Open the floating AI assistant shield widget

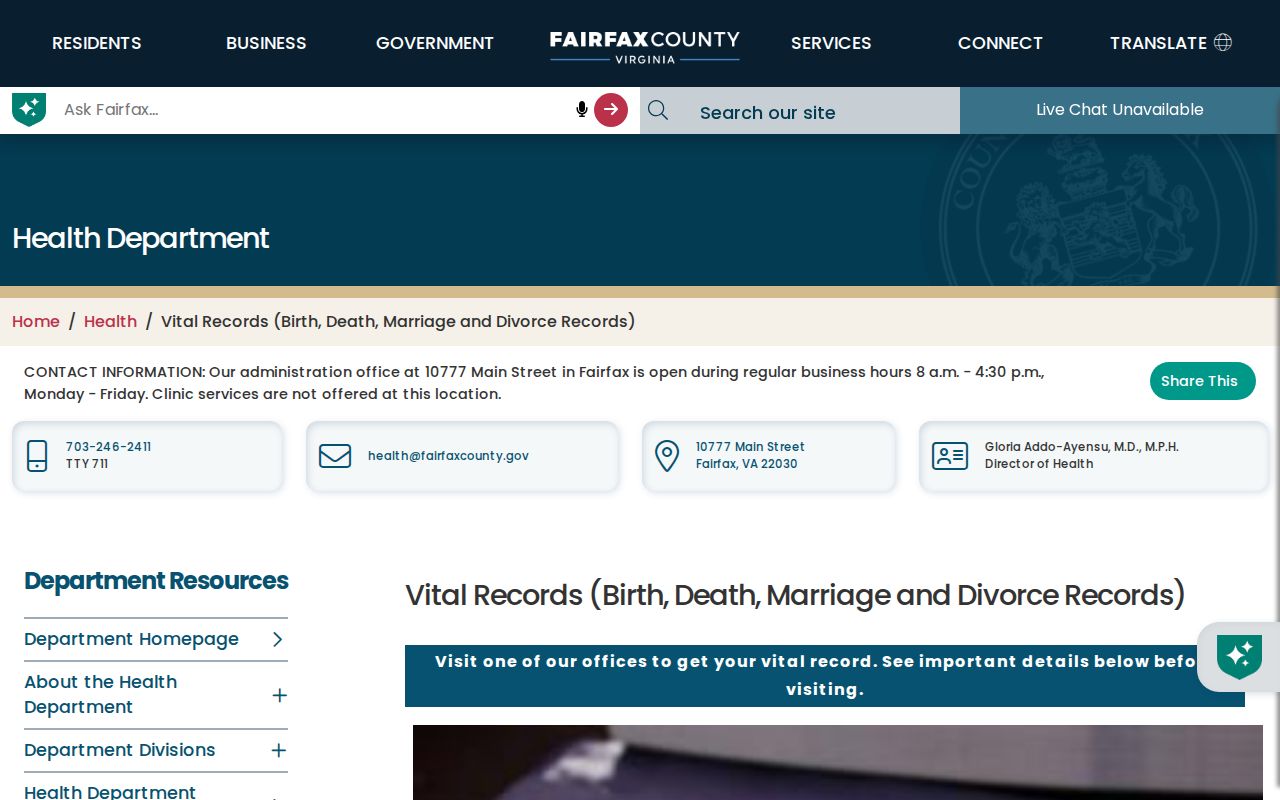click(1239, 657)
